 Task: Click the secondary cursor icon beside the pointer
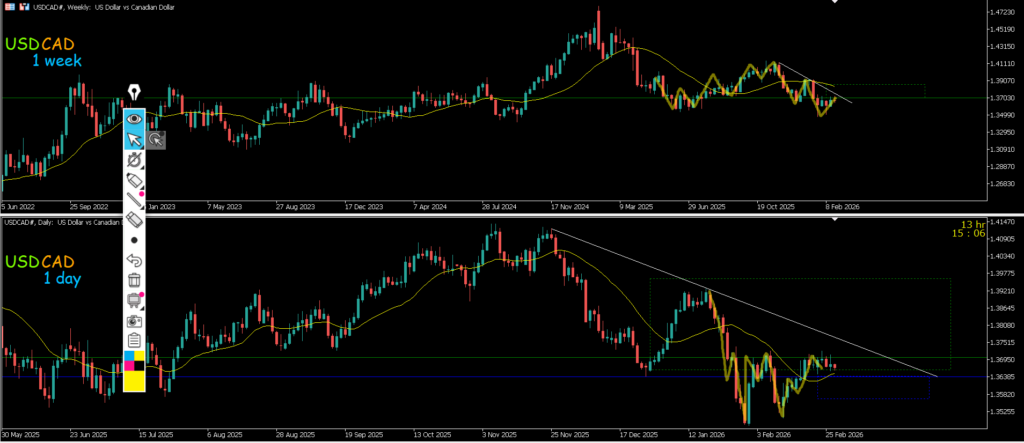point(157,140)
